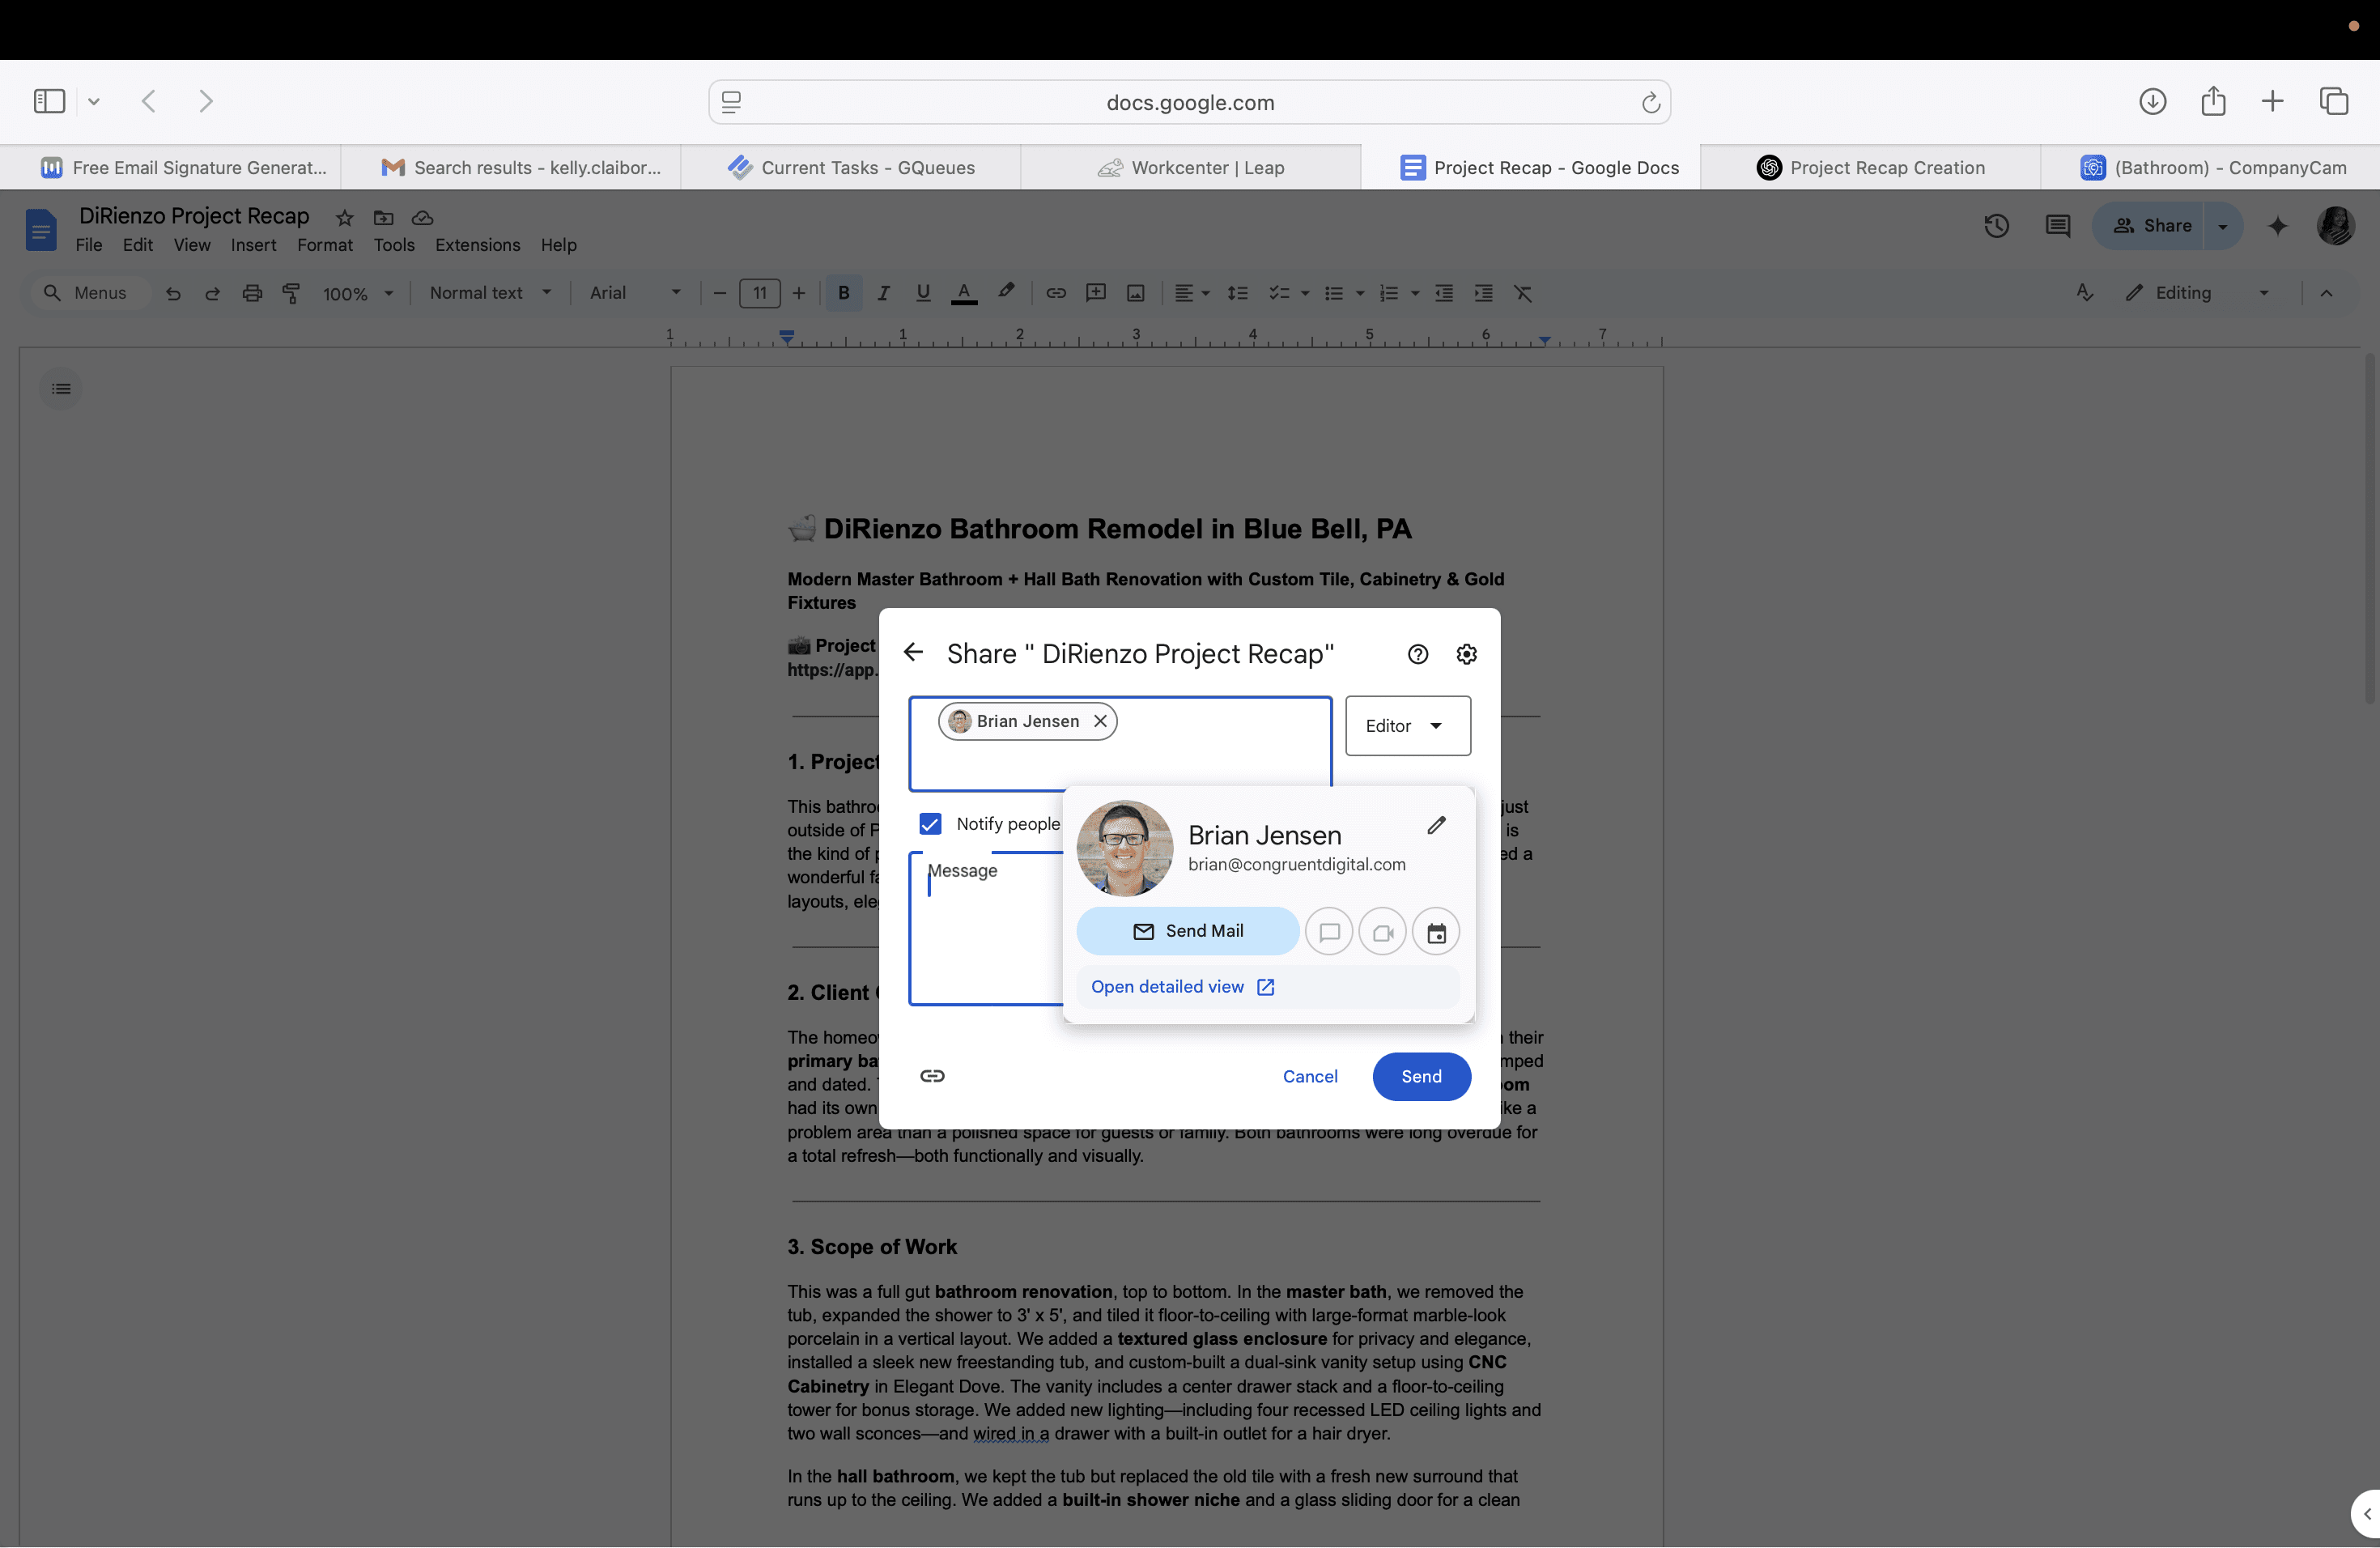Switch to Workcenter | Leap tab

tap(1190, 168)
